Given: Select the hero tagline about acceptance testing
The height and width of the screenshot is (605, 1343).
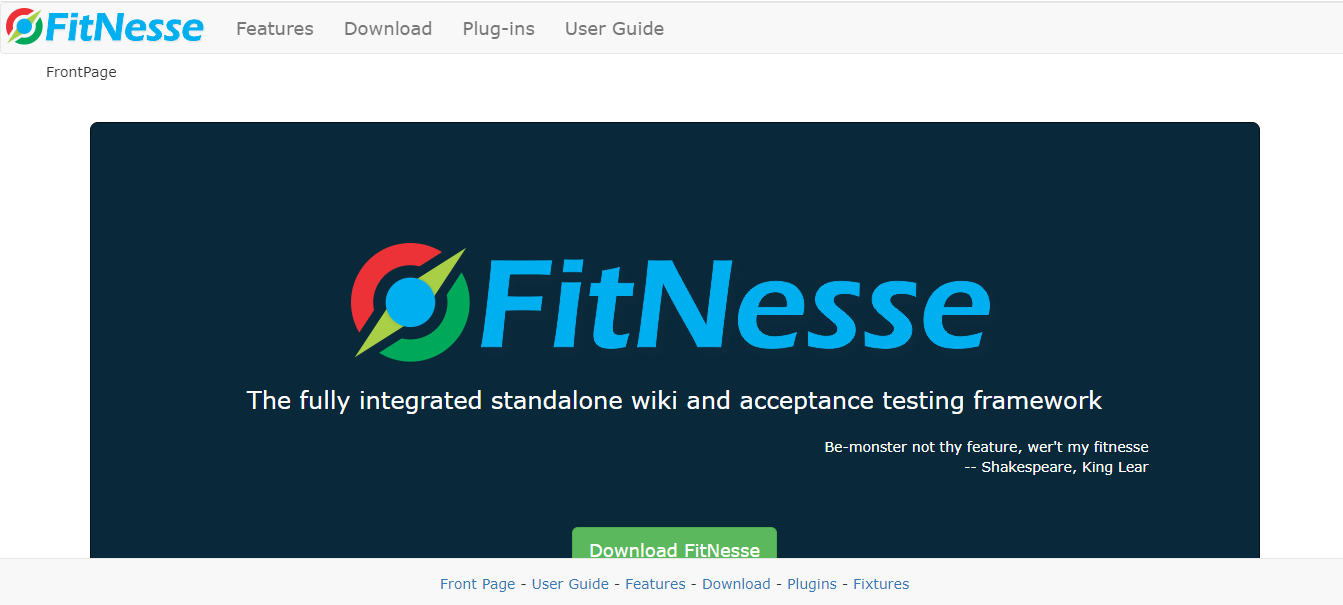Looking at the screenshot, I should click(x=674, y=400).
